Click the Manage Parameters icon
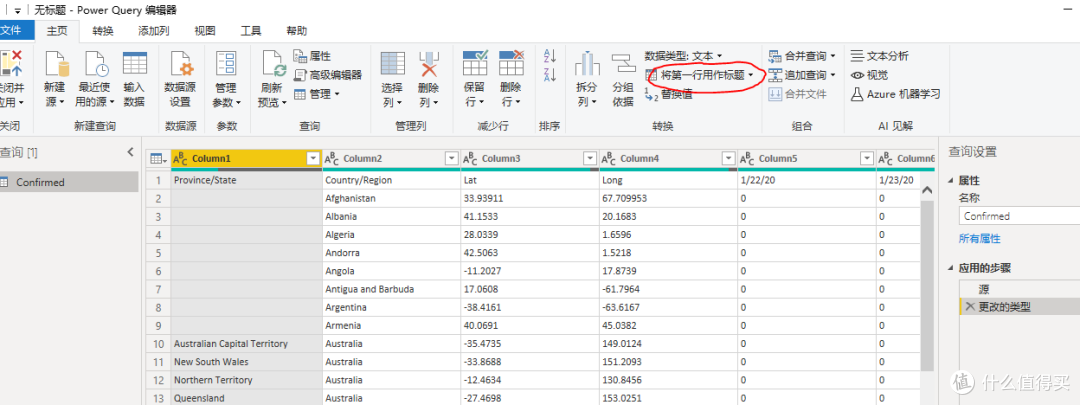The height and width of the screenshot is (405, 1080). point(225,63)
